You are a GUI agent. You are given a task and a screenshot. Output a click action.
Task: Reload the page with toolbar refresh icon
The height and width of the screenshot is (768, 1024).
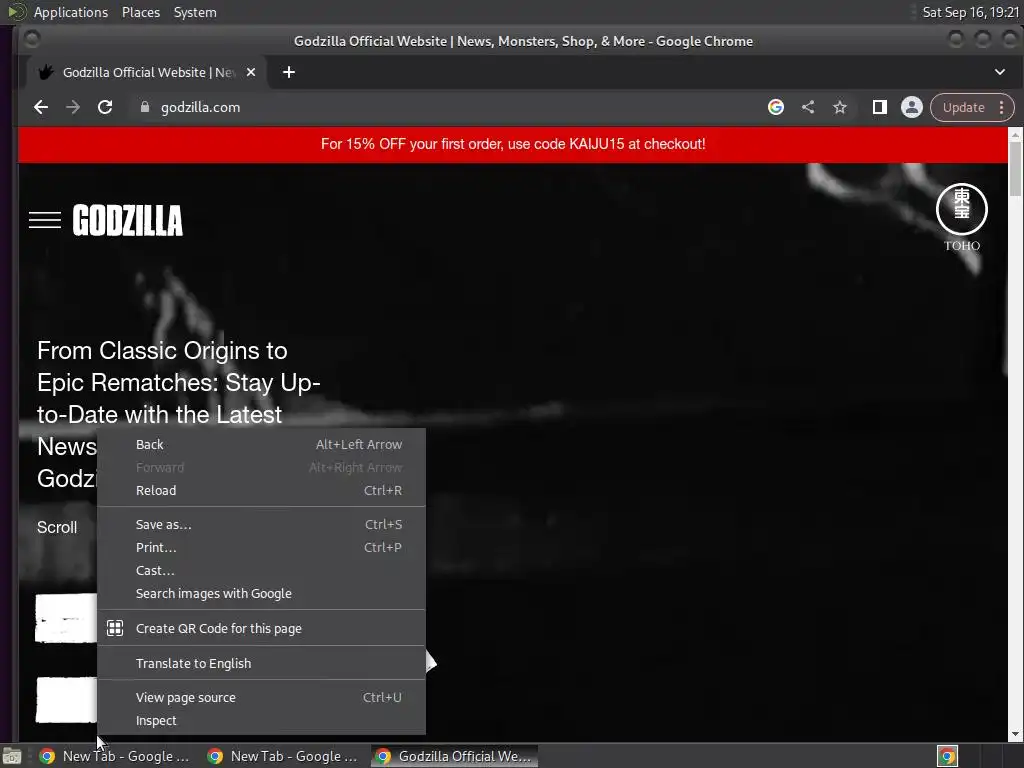point(105,107)
